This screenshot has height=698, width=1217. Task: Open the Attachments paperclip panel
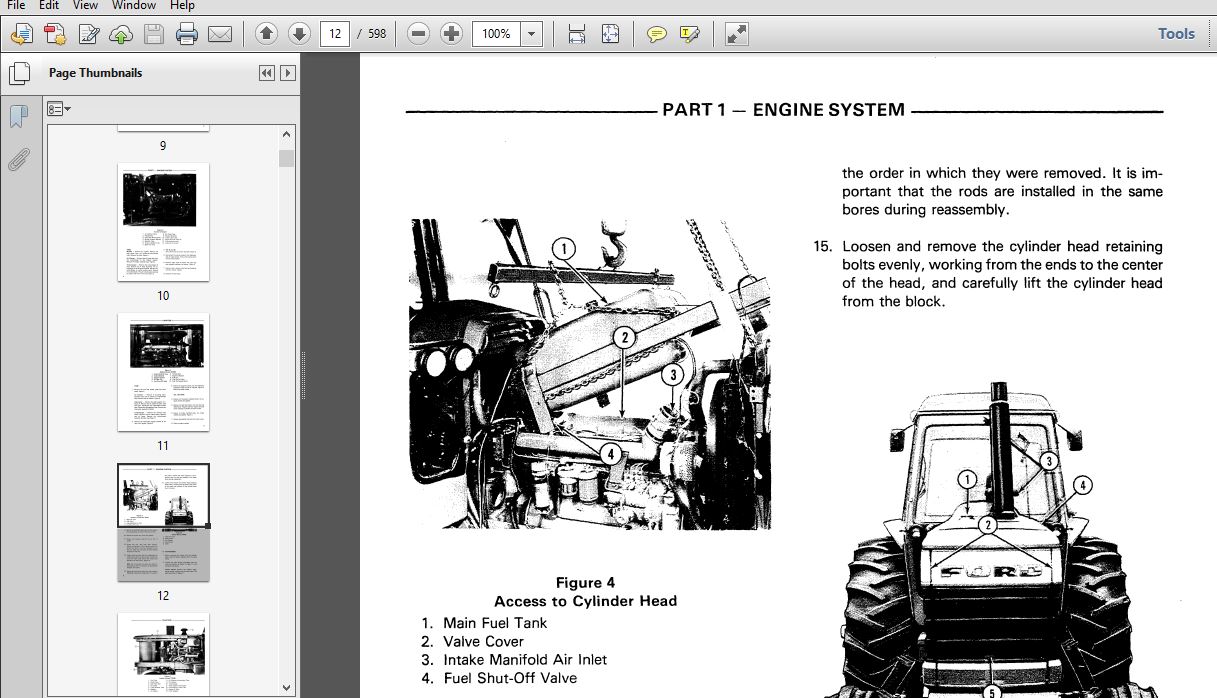18,159
